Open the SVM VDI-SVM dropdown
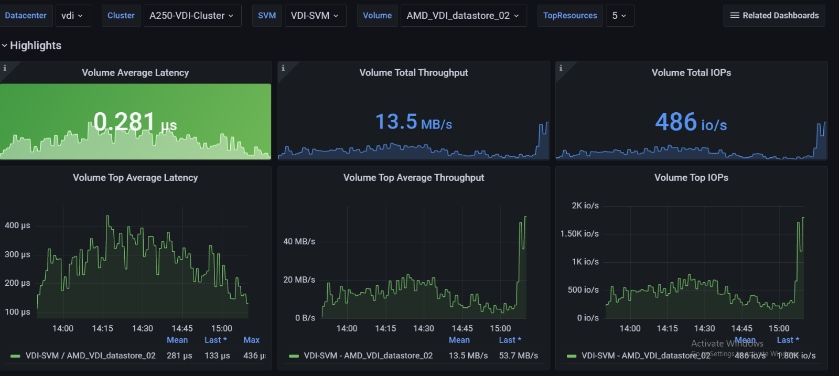 [315, 16]
